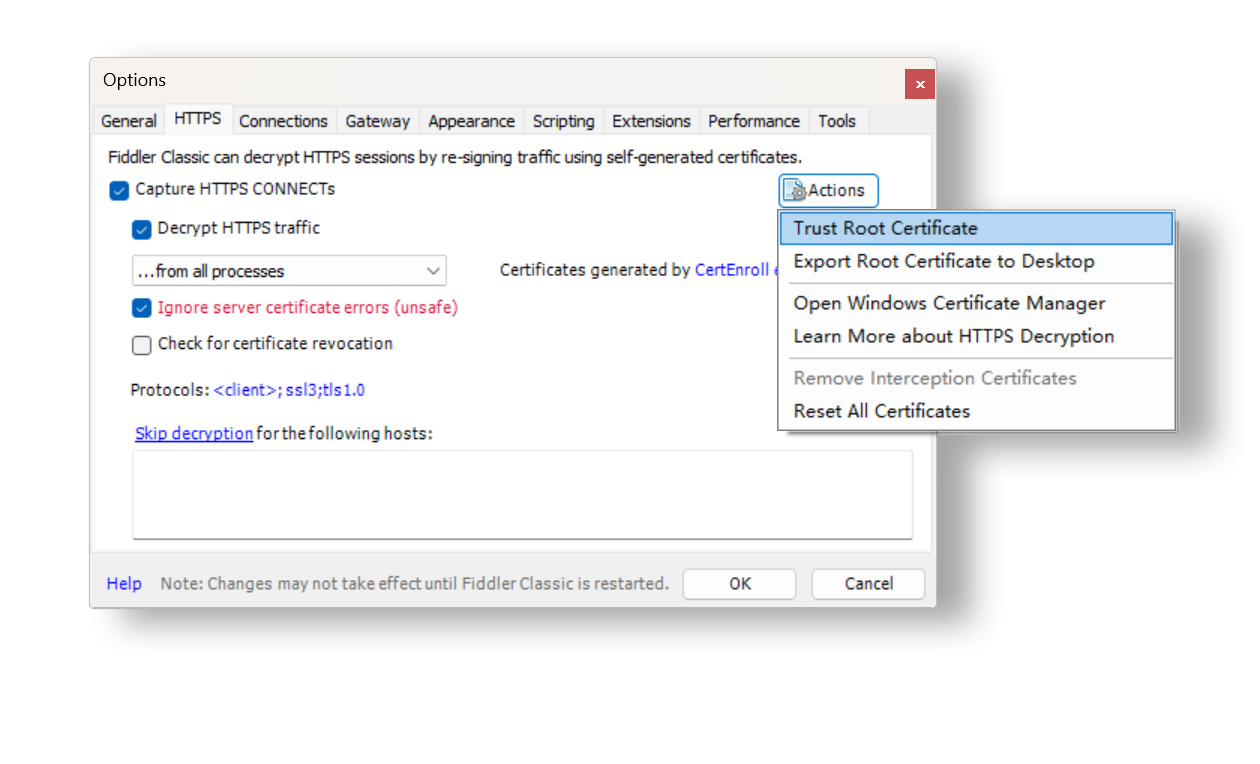Click the Actions button certificate icon
This screenshot has height=764, width=1260.
coord(795,190)
